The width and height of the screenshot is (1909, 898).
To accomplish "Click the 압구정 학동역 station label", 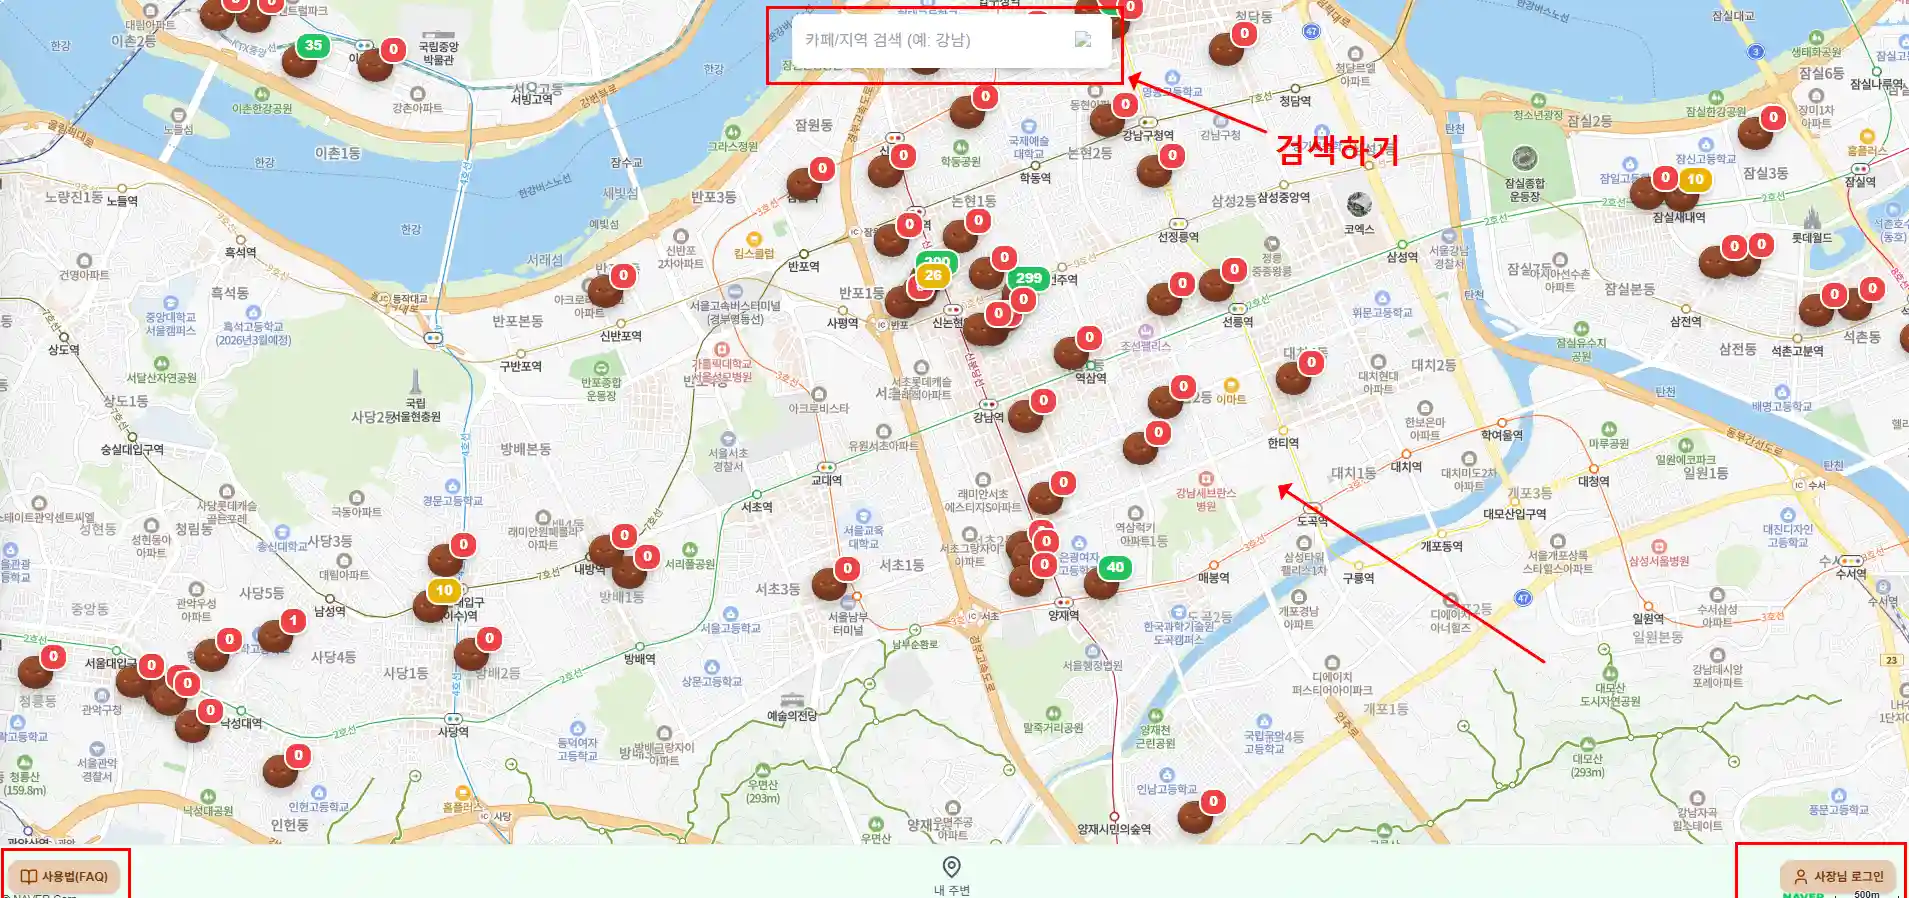I will click(x=1035, y=178).
